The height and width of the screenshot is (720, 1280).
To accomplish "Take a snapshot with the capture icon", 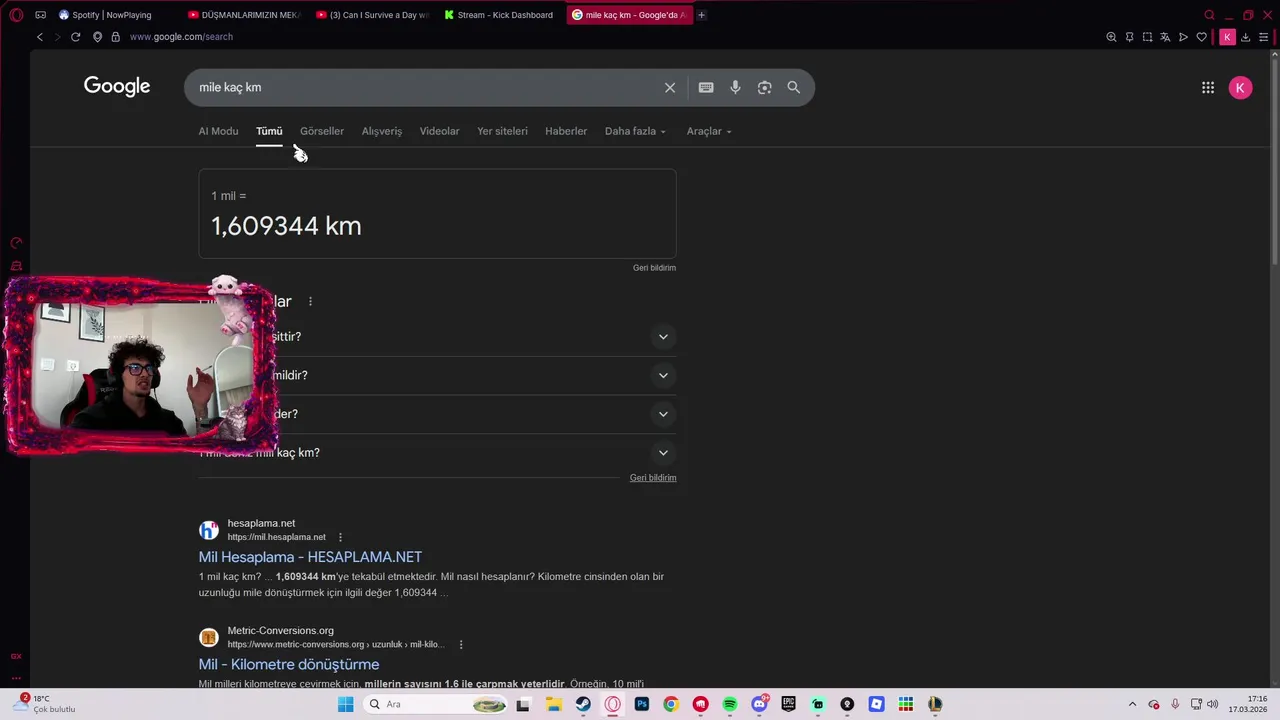I will point(1147,37).
